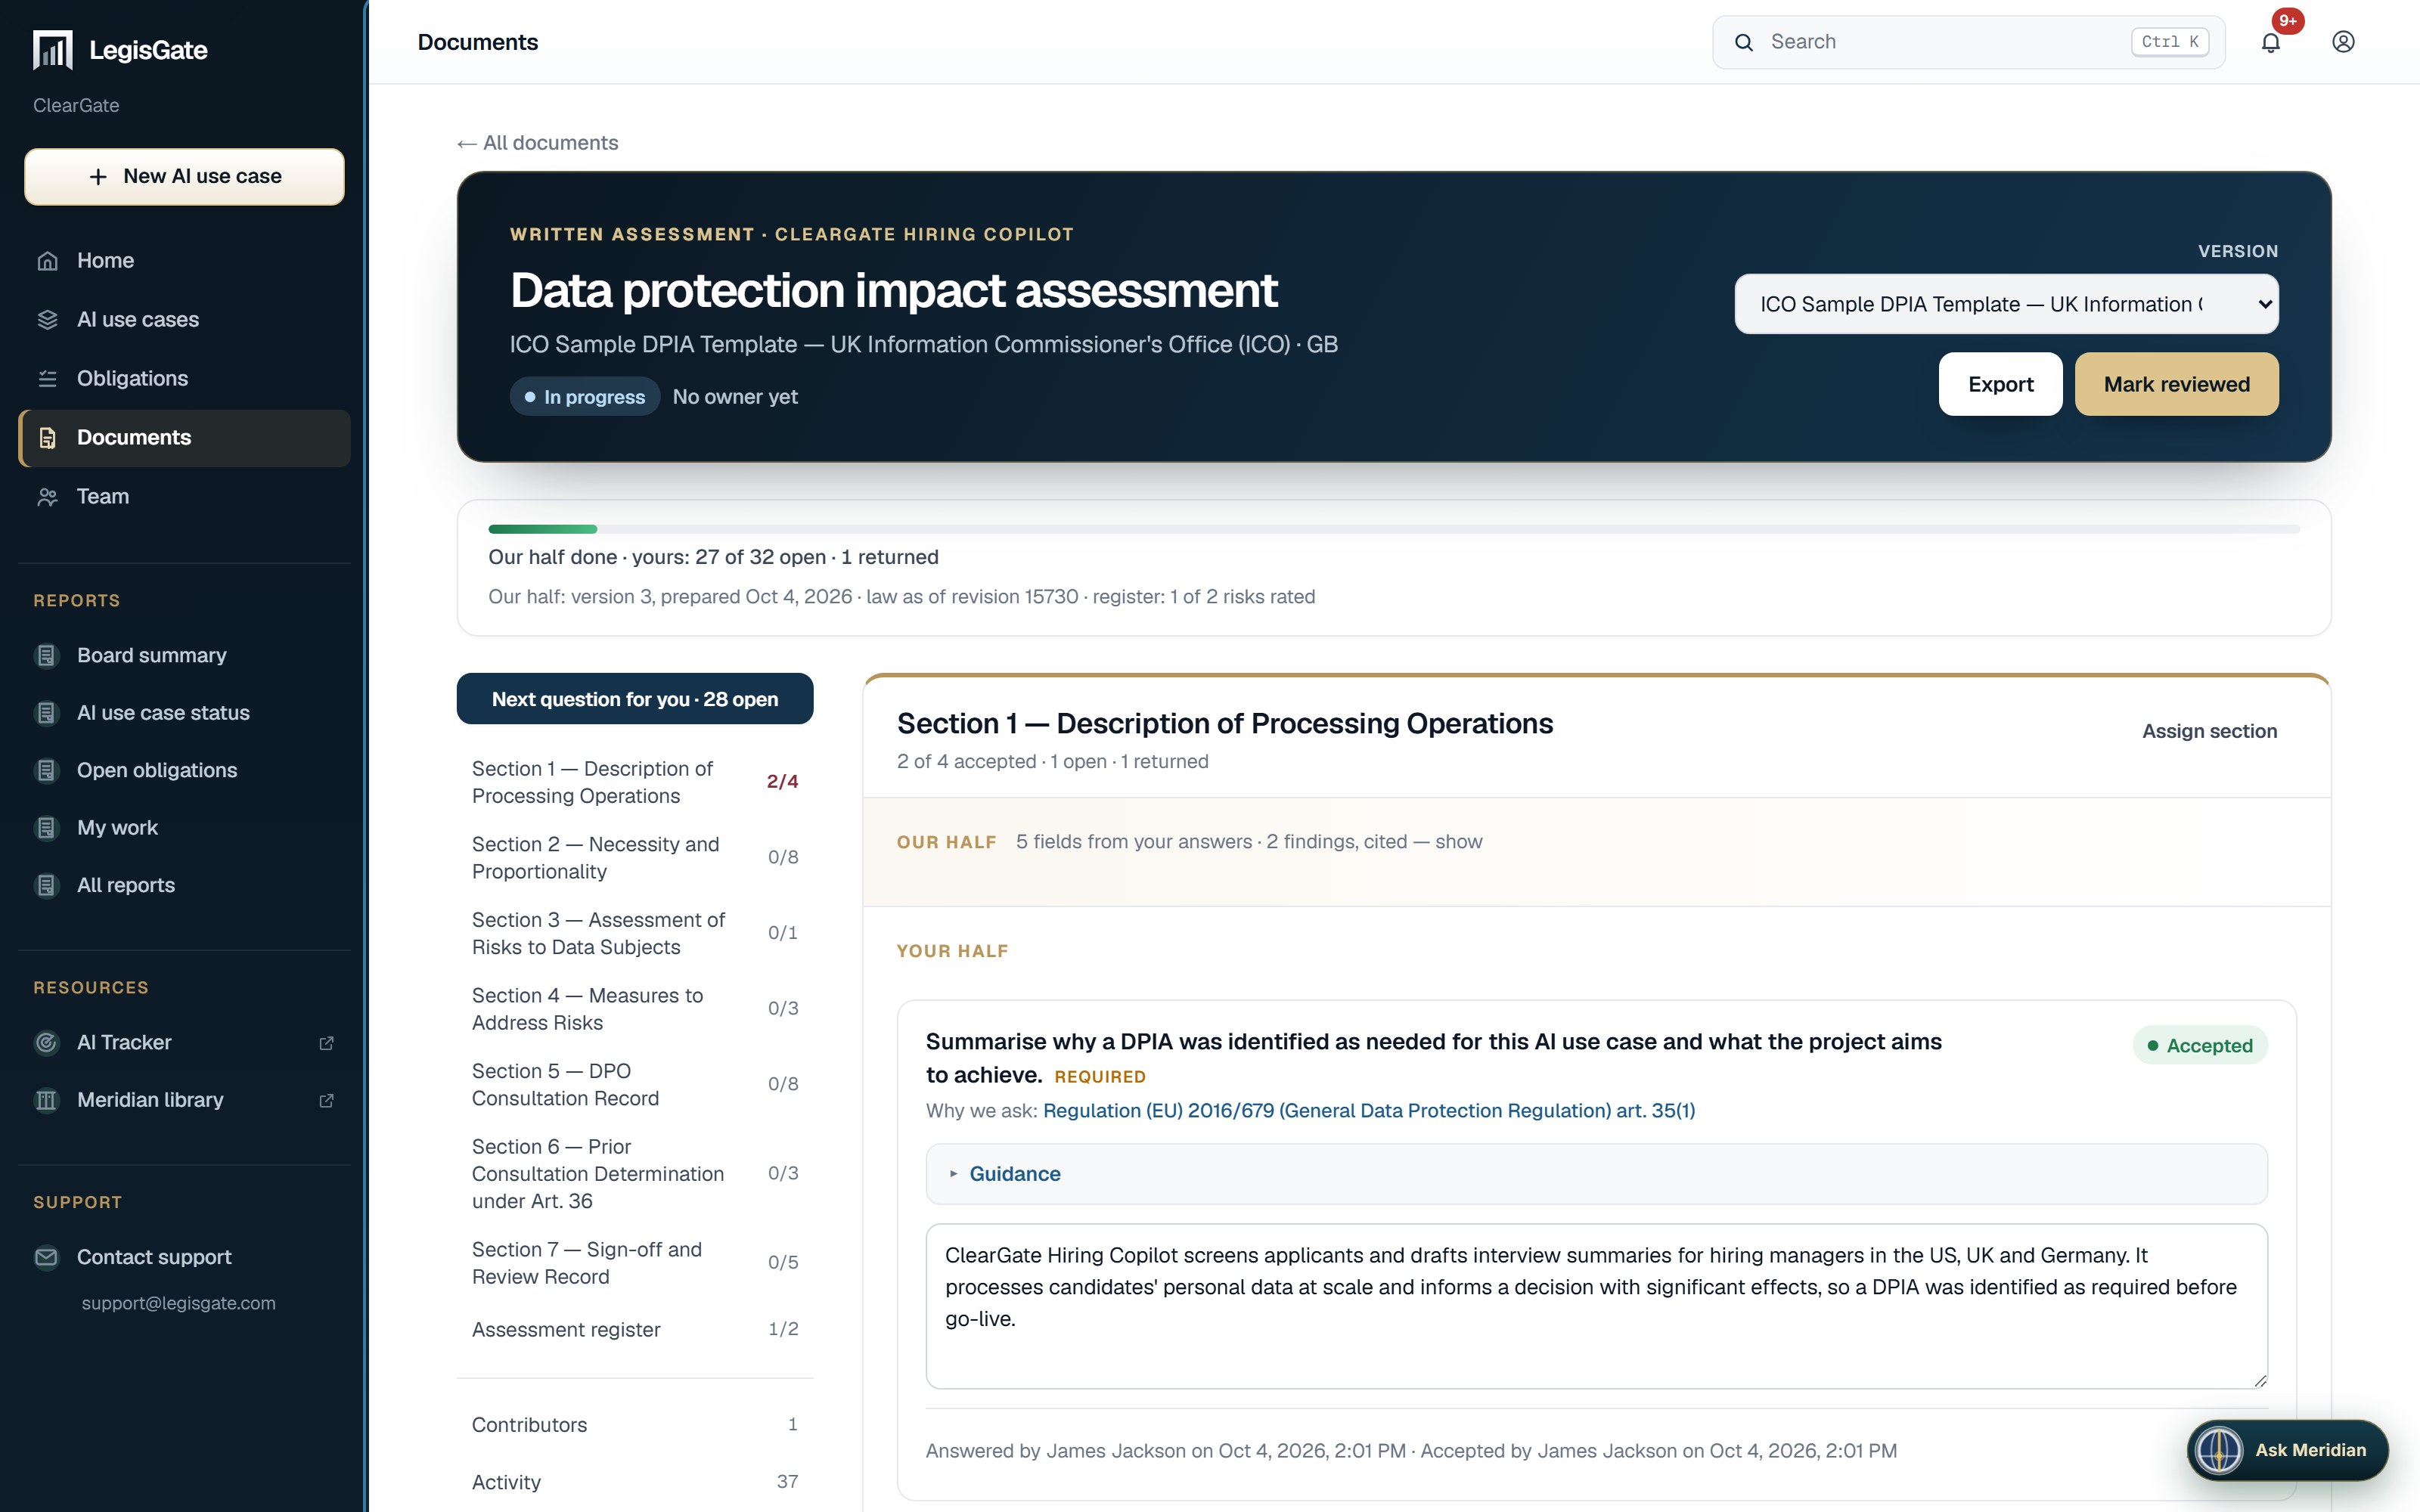Screen dimensions: 2420x1512
Task: Go back to All documents
Action: [x=537, y=143]
